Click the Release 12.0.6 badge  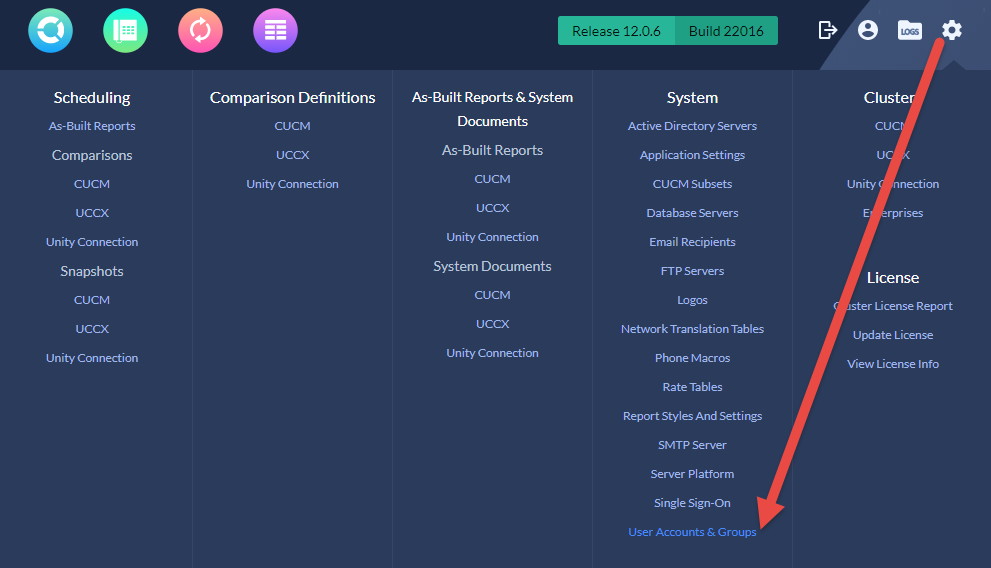[x=616, y=30]
